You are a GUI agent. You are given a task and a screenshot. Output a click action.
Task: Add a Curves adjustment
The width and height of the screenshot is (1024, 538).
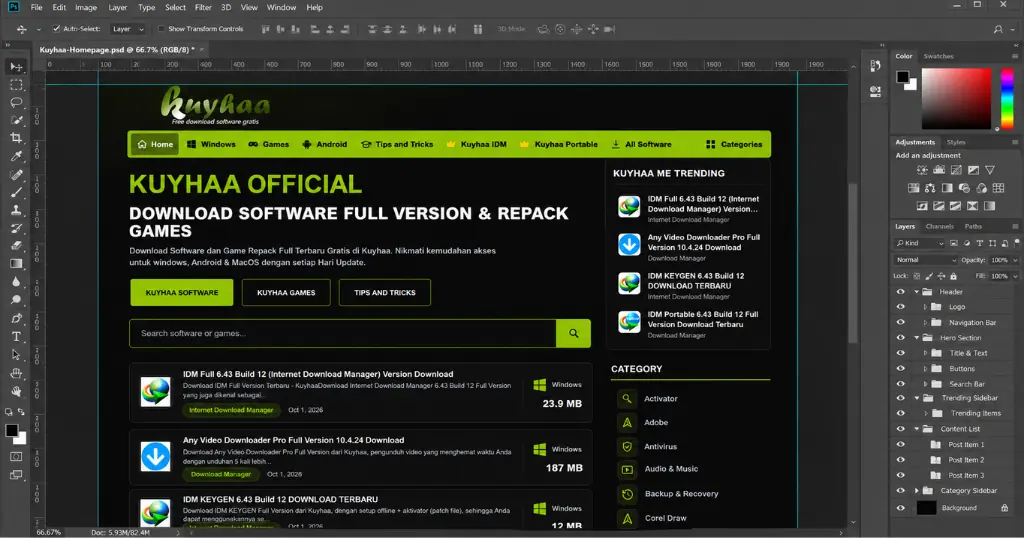point(956,170)
